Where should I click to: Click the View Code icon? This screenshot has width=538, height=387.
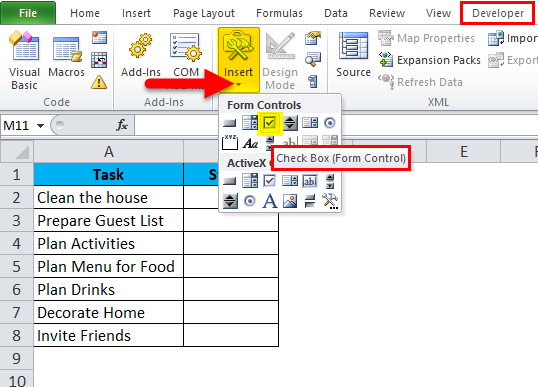pyautogui.click(x=313, y=60)
